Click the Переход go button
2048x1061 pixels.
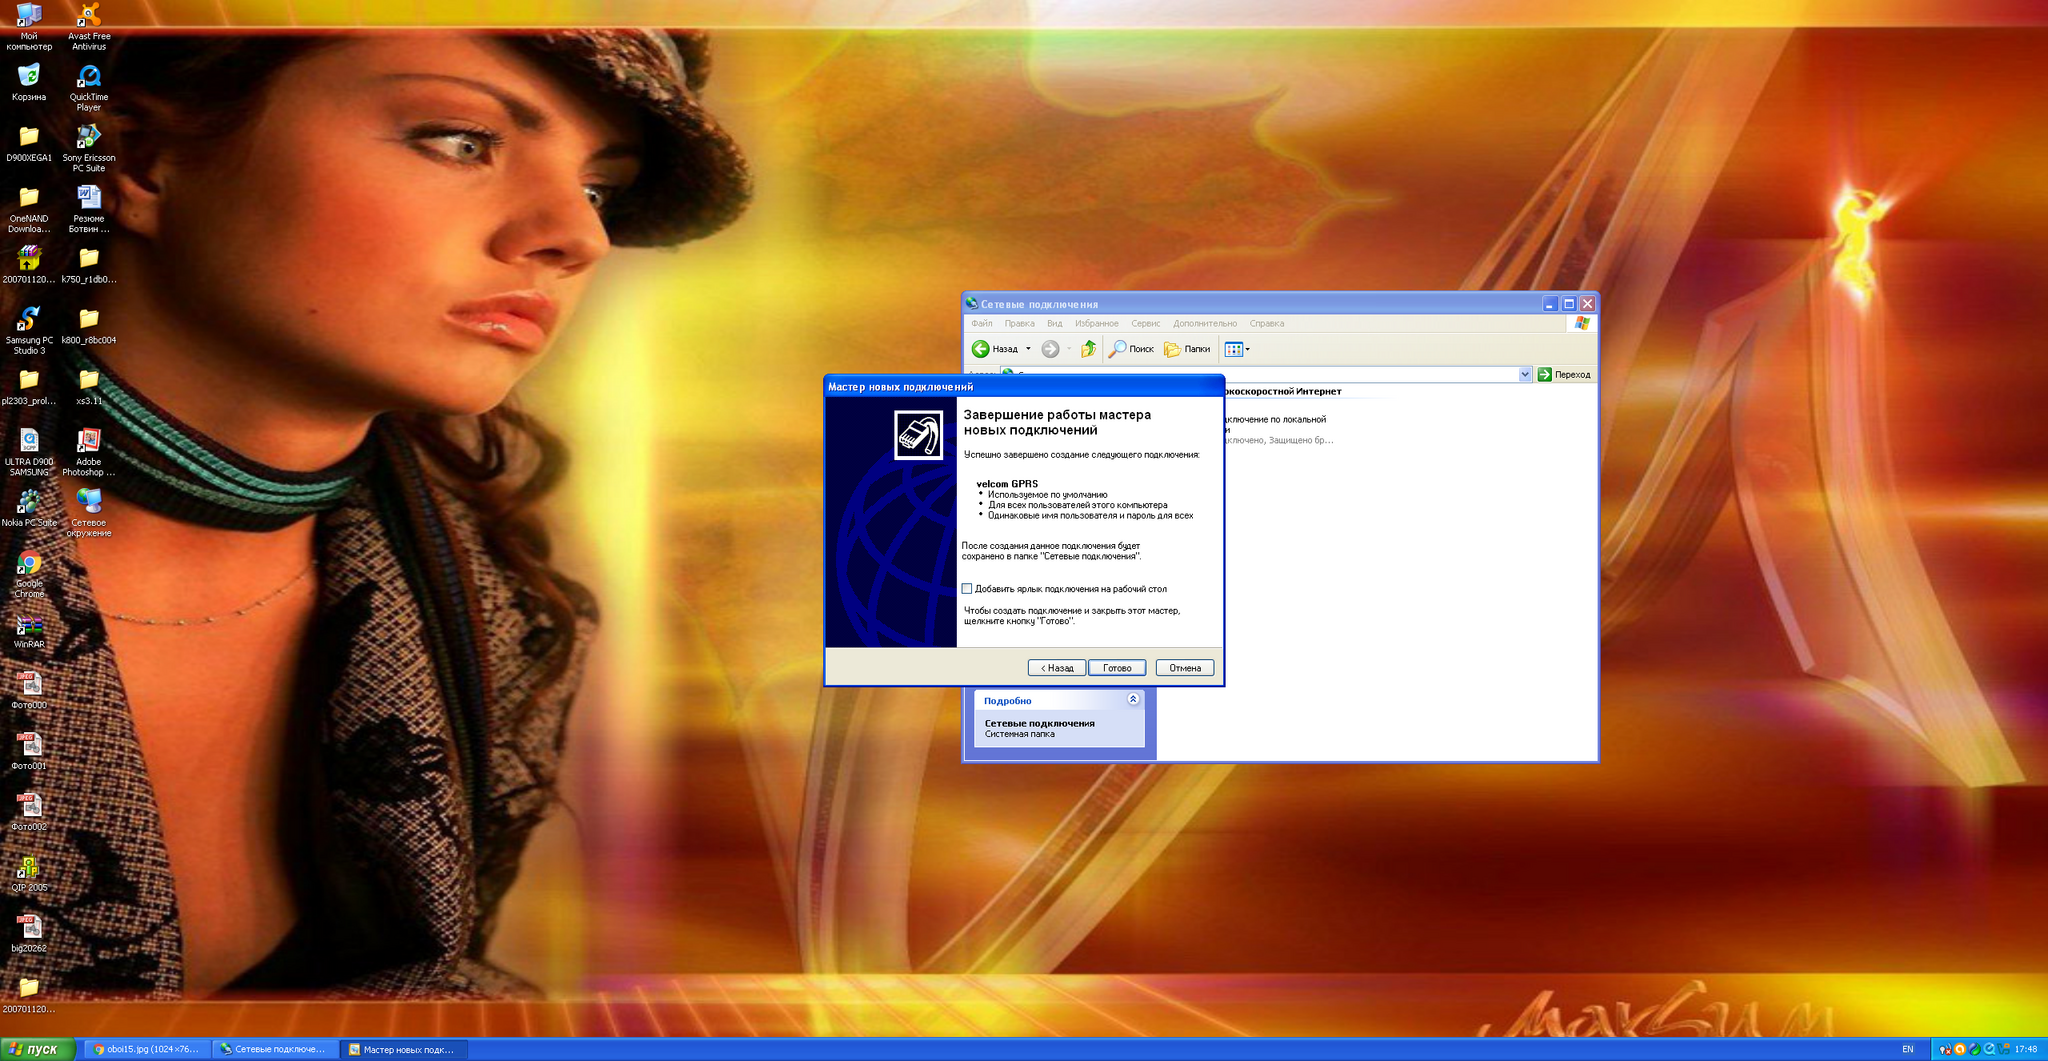(1564, 374)
